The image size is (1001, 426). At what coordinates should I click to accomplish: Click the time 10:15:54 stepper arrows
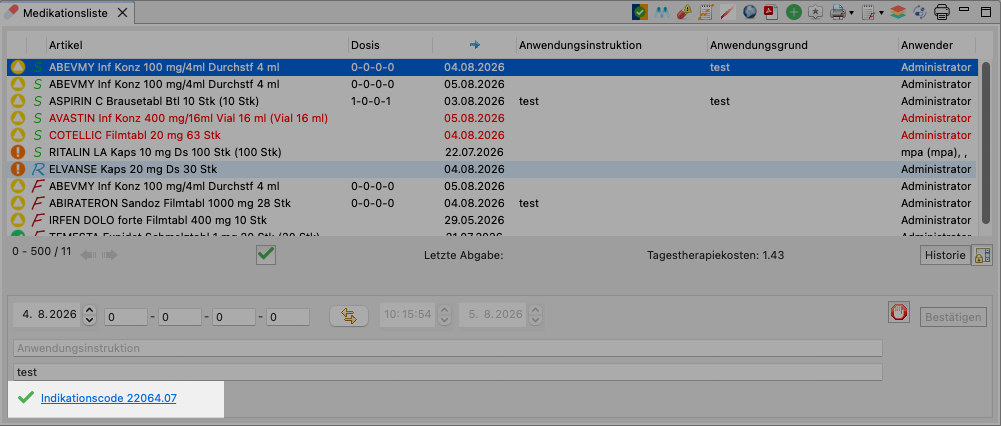pyautogui.click(x=445, y=315)
